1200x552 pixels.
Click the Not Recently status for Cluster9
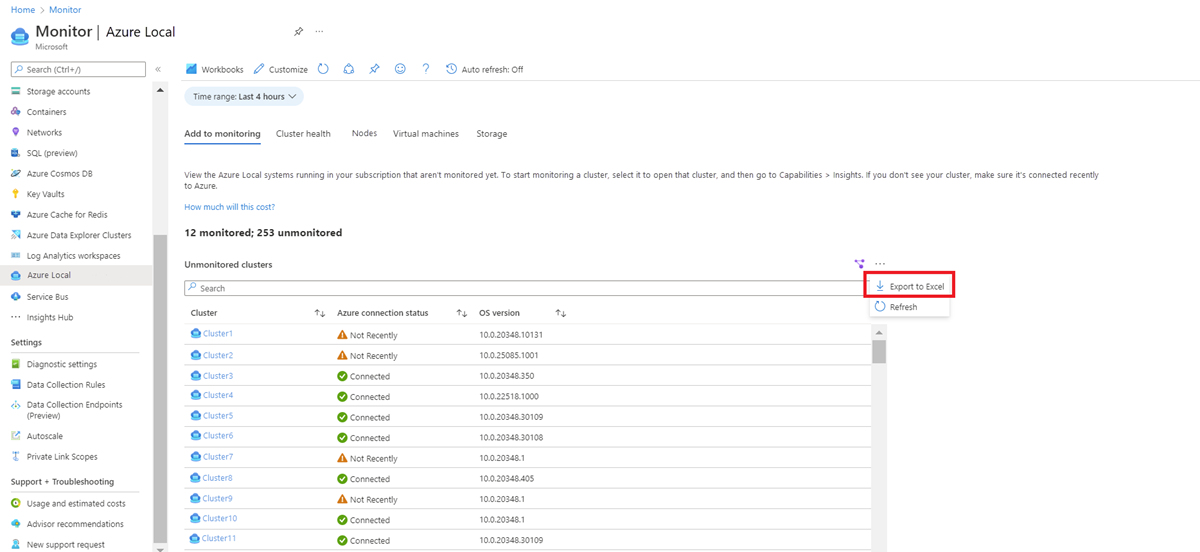tap(374, 500)
